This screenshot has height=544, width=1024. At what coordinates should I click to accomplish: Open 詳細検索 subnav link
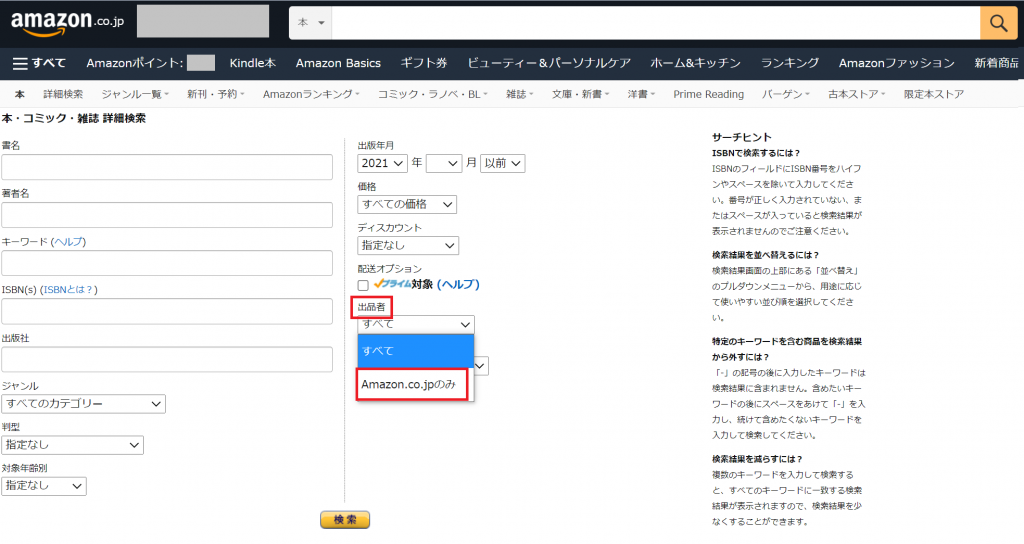(x=63, y=94)
